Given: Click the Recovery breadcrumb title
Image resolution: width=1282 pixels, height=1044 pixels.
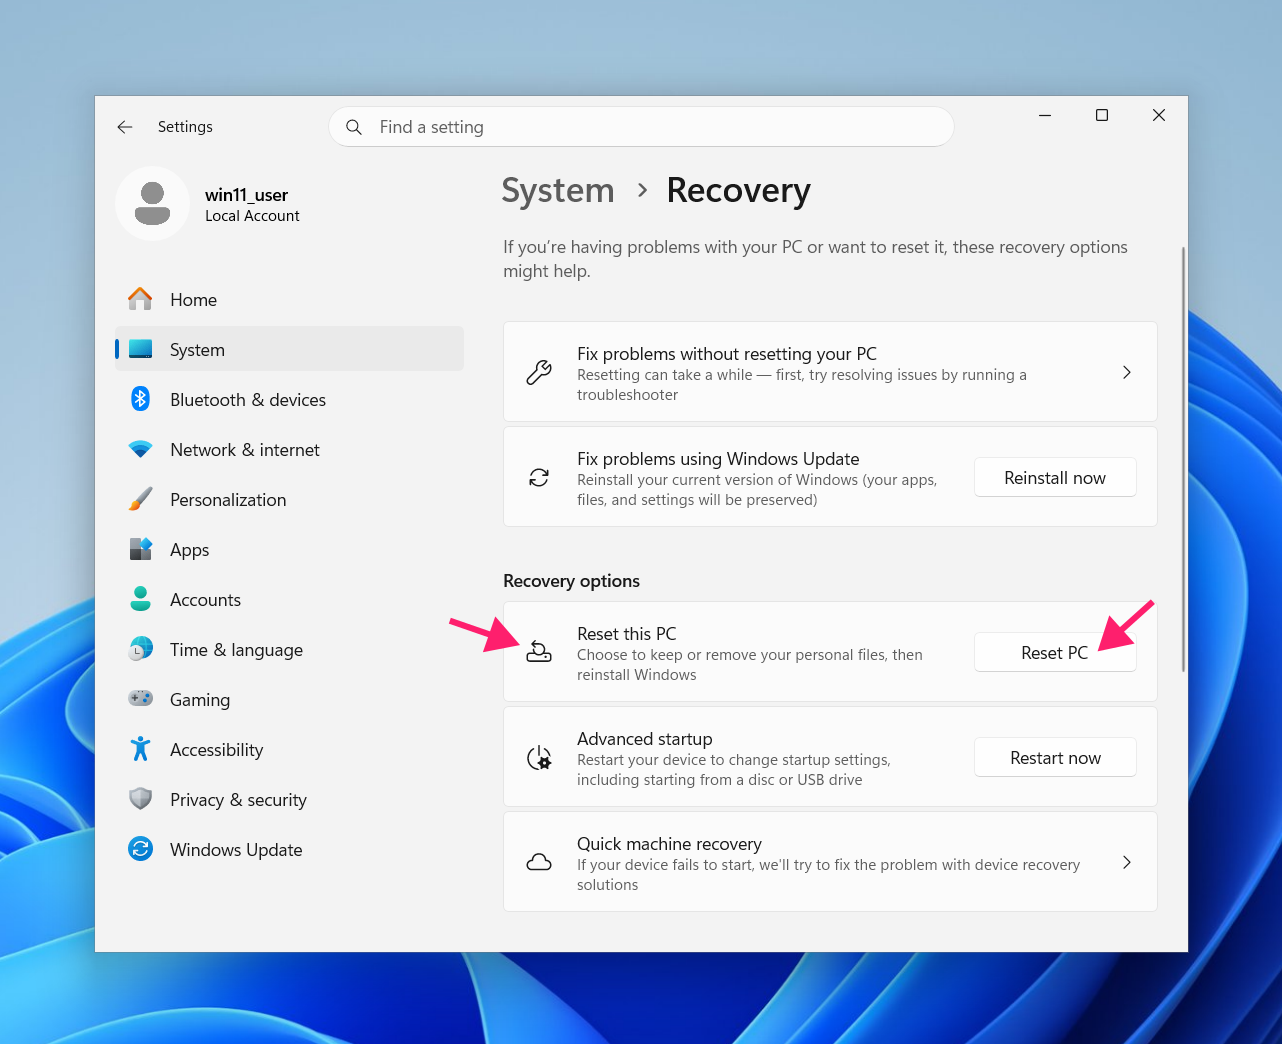Looking at the screenshot, I should (x=739, y=190).
